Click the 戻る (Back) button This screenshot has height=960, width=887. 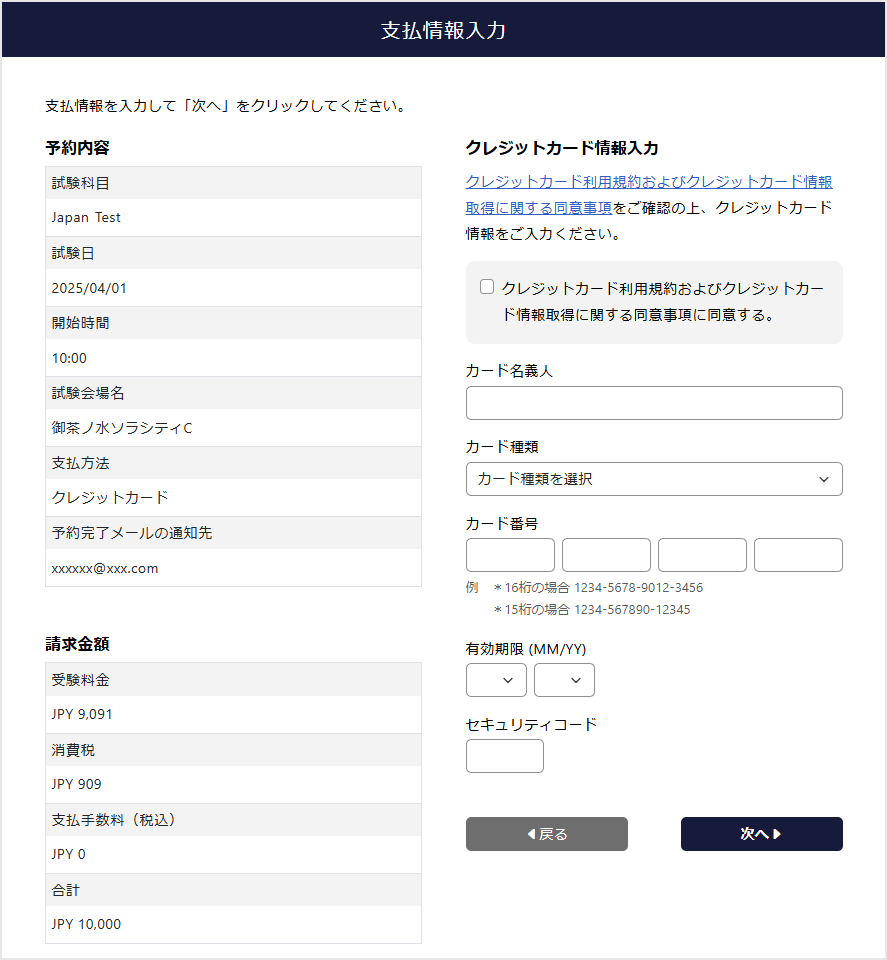point(546,834)
